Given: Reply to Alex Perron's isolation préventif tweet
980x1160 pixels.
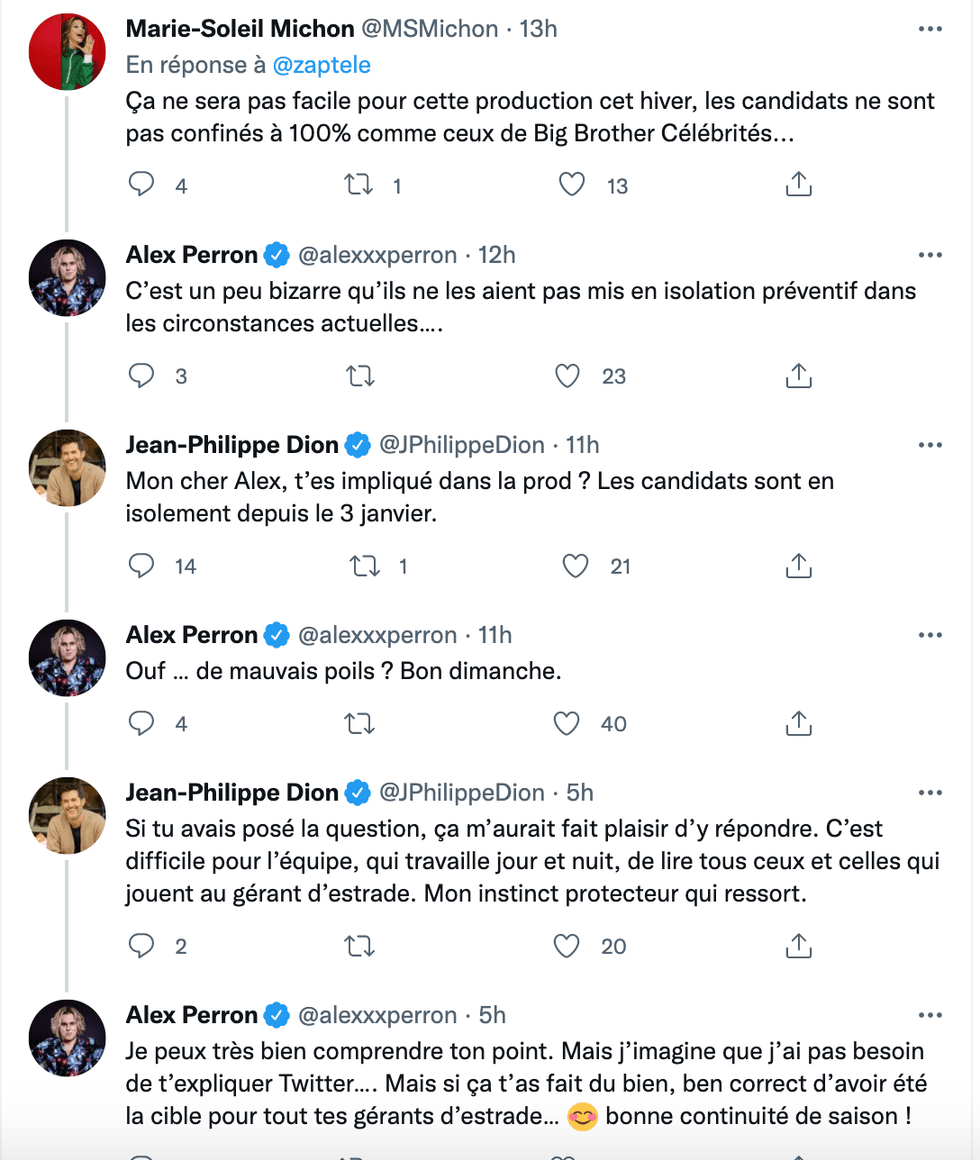Looking at the screenshot, I should pos(143,376).
